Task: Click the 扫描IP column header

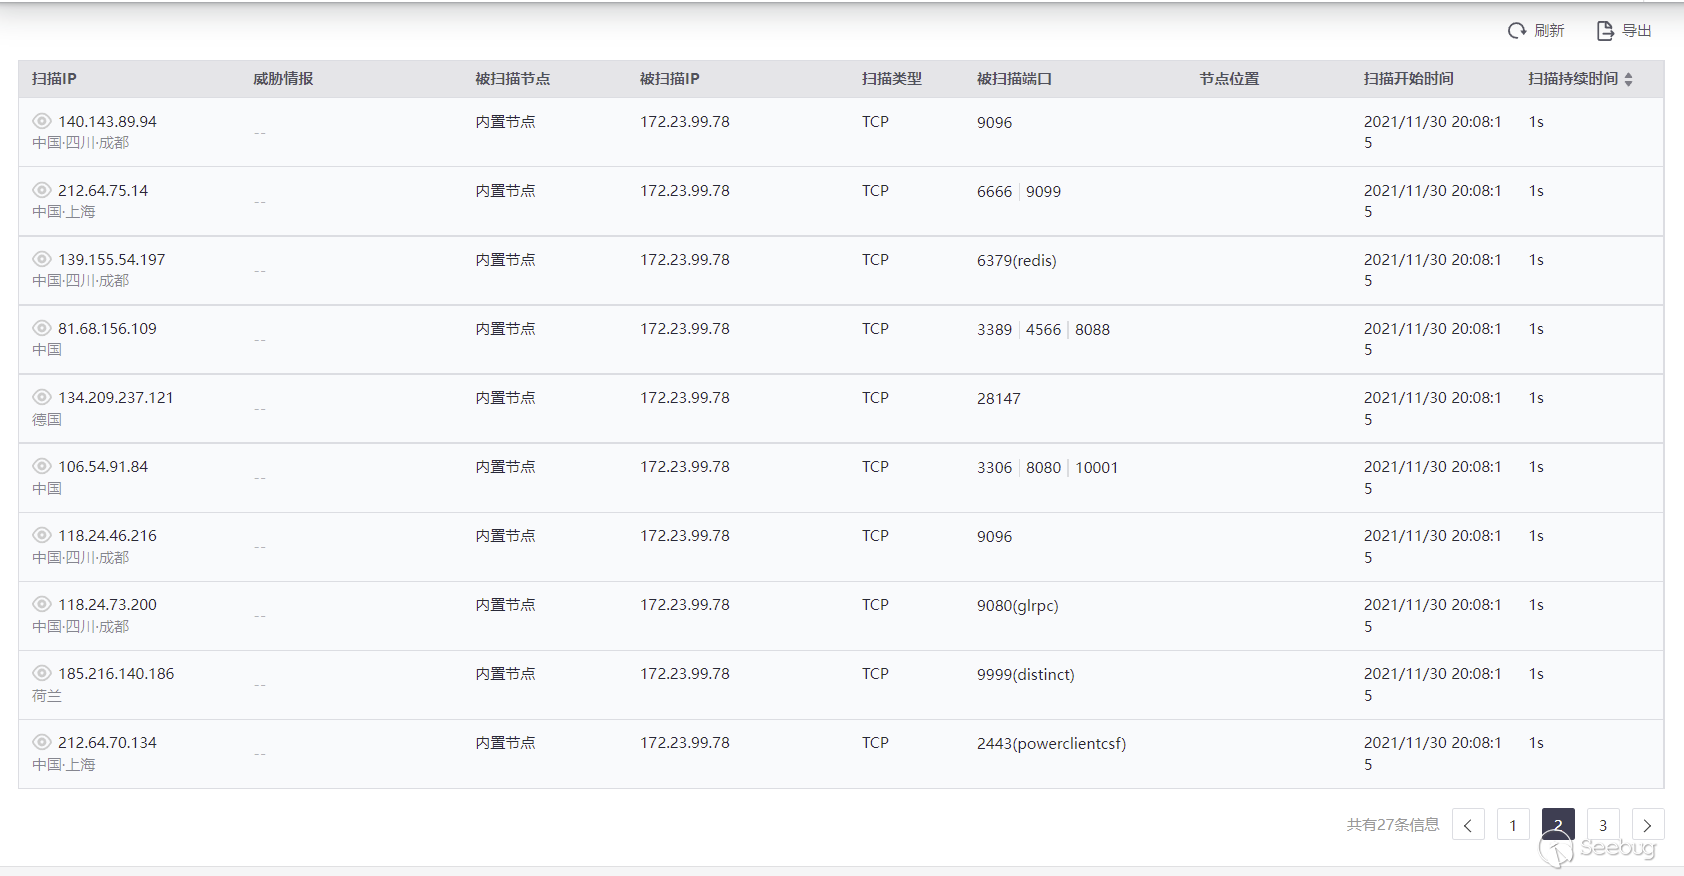Action: click(x=54, y=79)
